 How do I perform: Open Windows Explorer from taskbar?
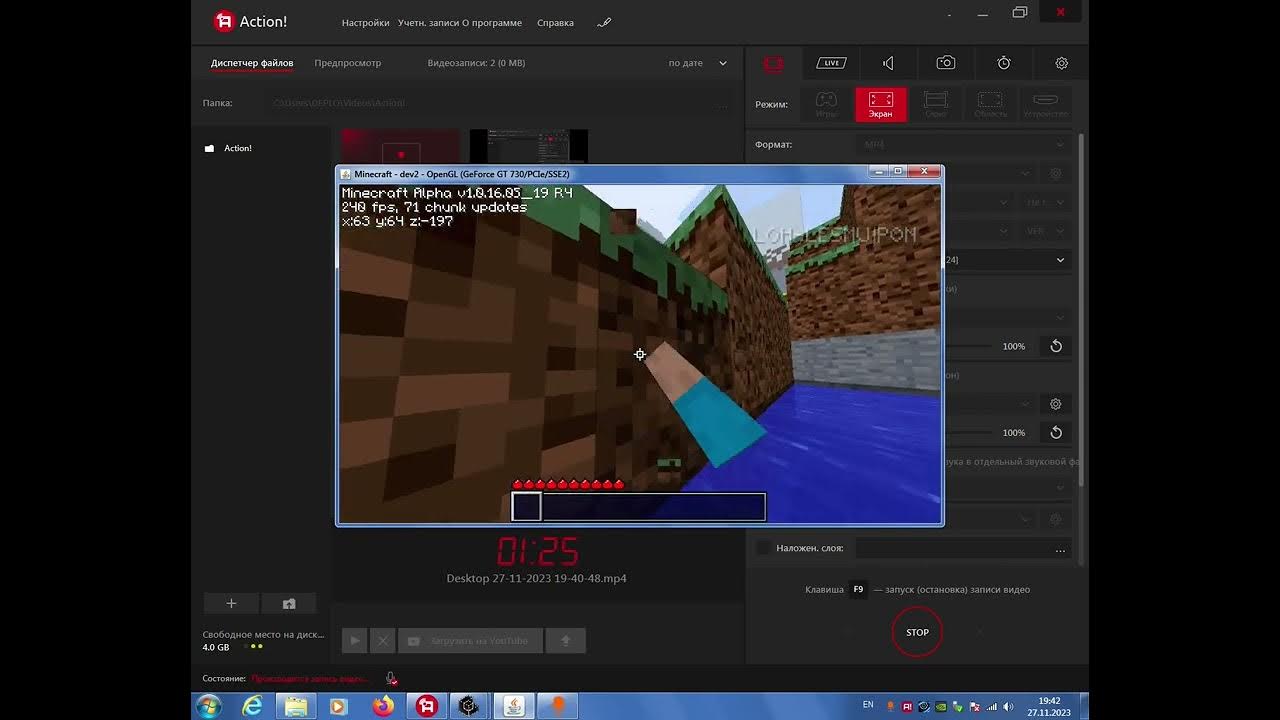(296, 706)
